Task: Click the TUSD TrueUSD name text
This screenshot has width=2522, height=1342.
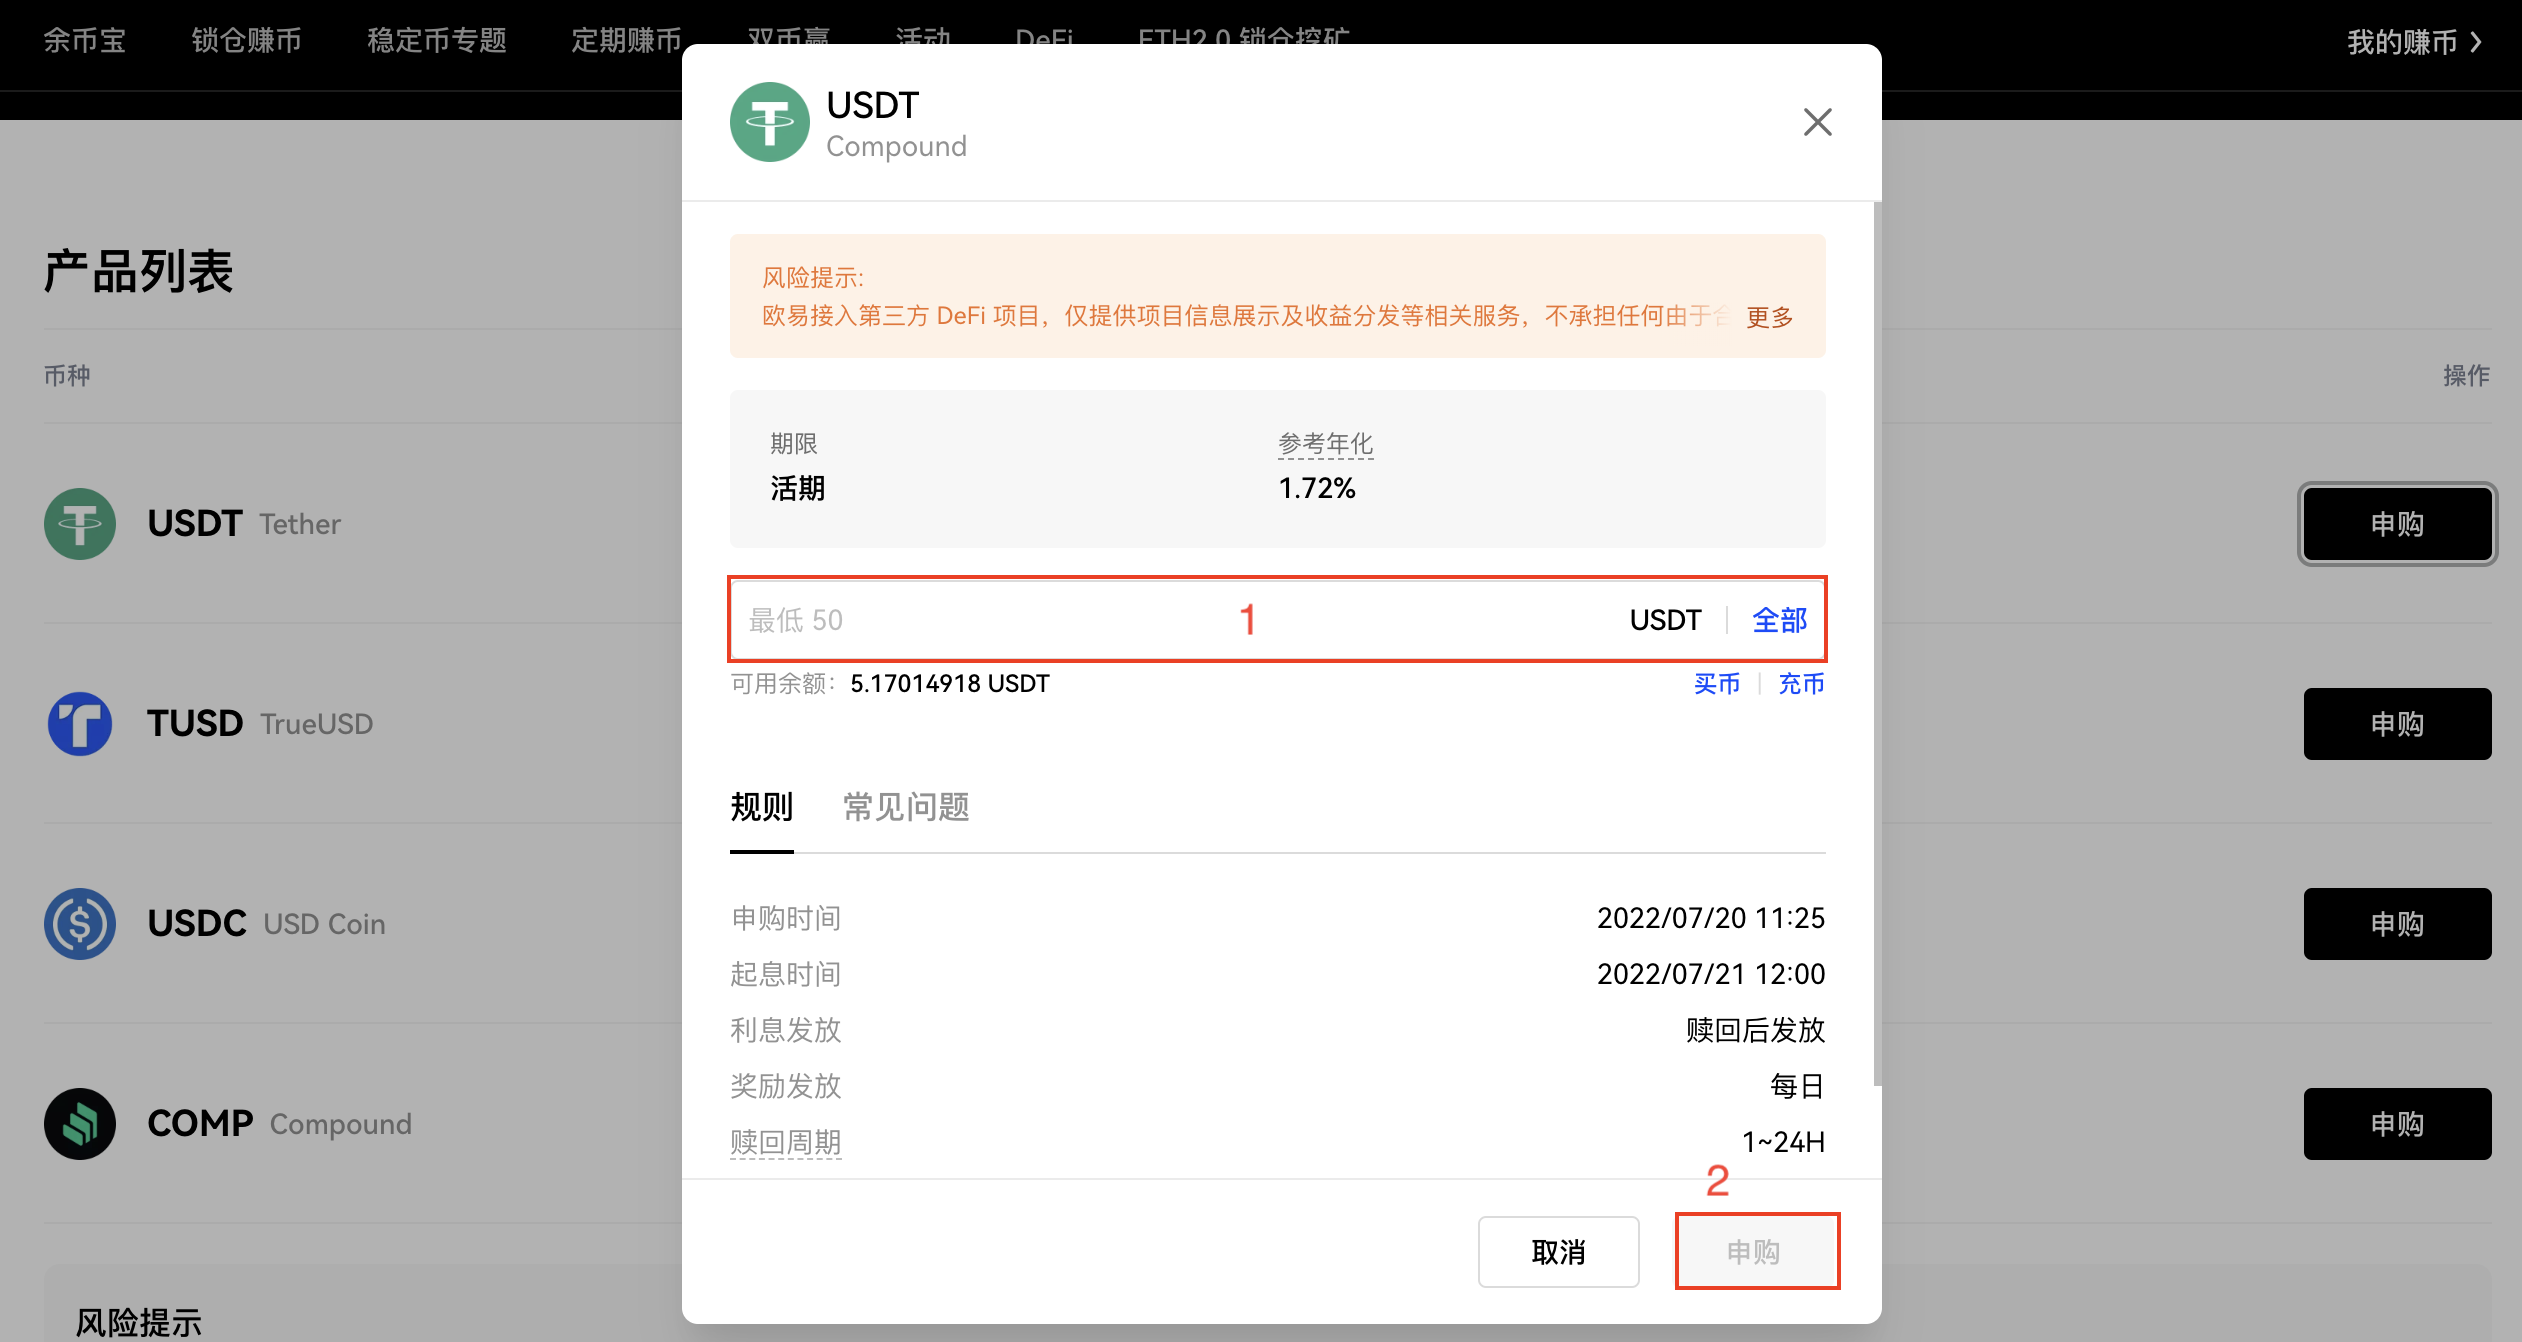Action: 260,723
